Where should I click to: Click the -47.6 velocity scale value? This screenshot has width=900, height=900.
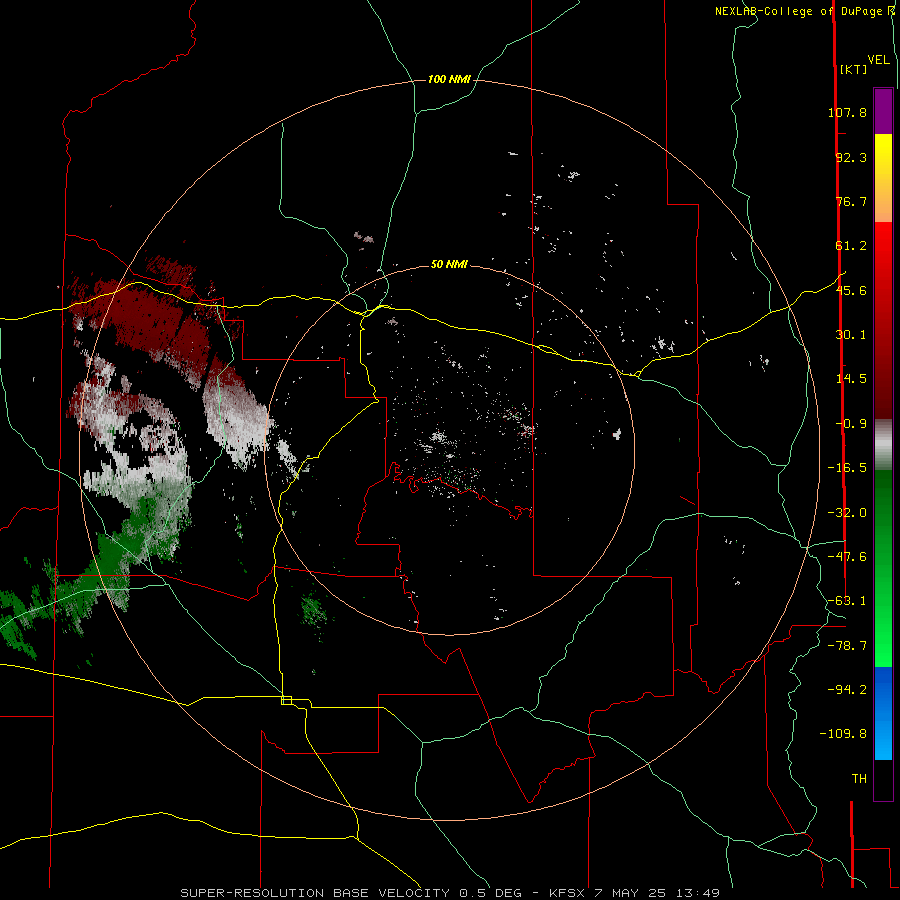tap(847, 557)
